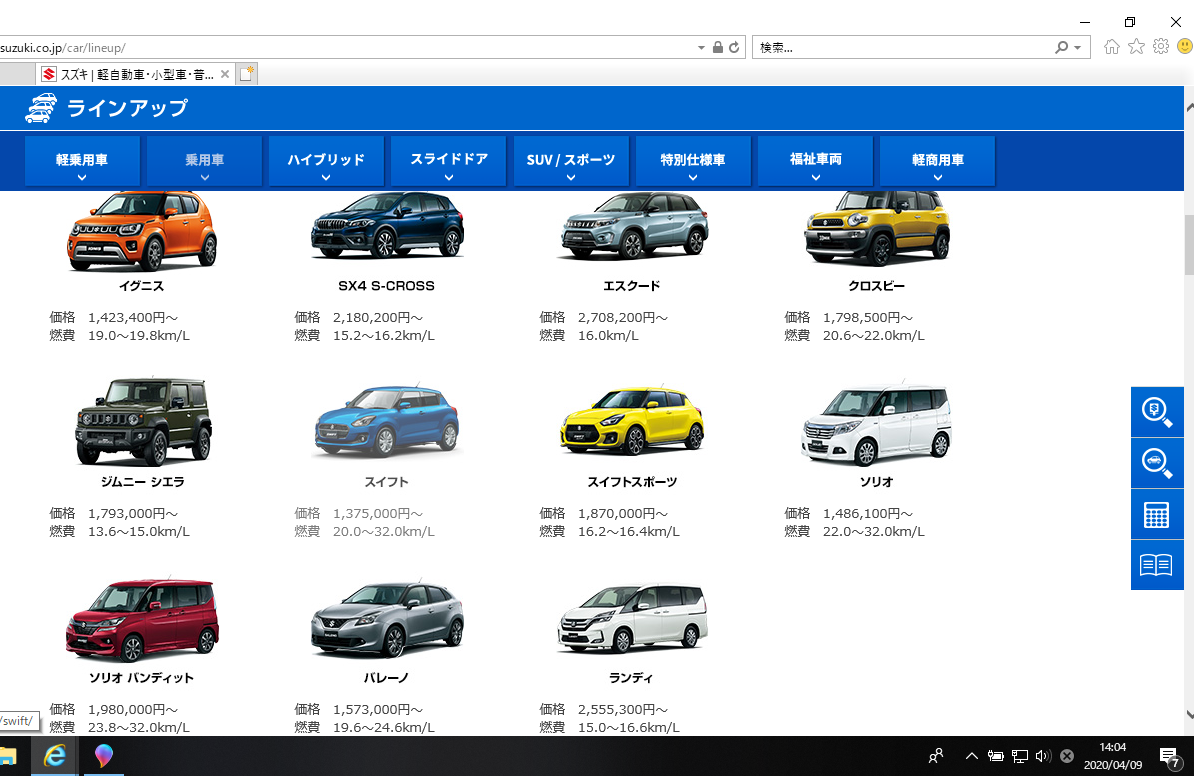Click the dark blue SX4 S-CROSS car image

(x=387, y=225)
